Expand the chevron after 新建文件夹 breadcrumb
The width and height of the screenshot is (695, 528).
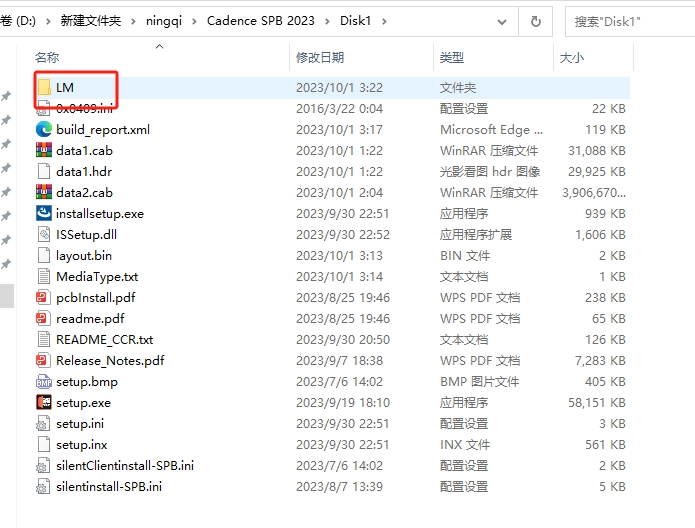click(133, 21)
